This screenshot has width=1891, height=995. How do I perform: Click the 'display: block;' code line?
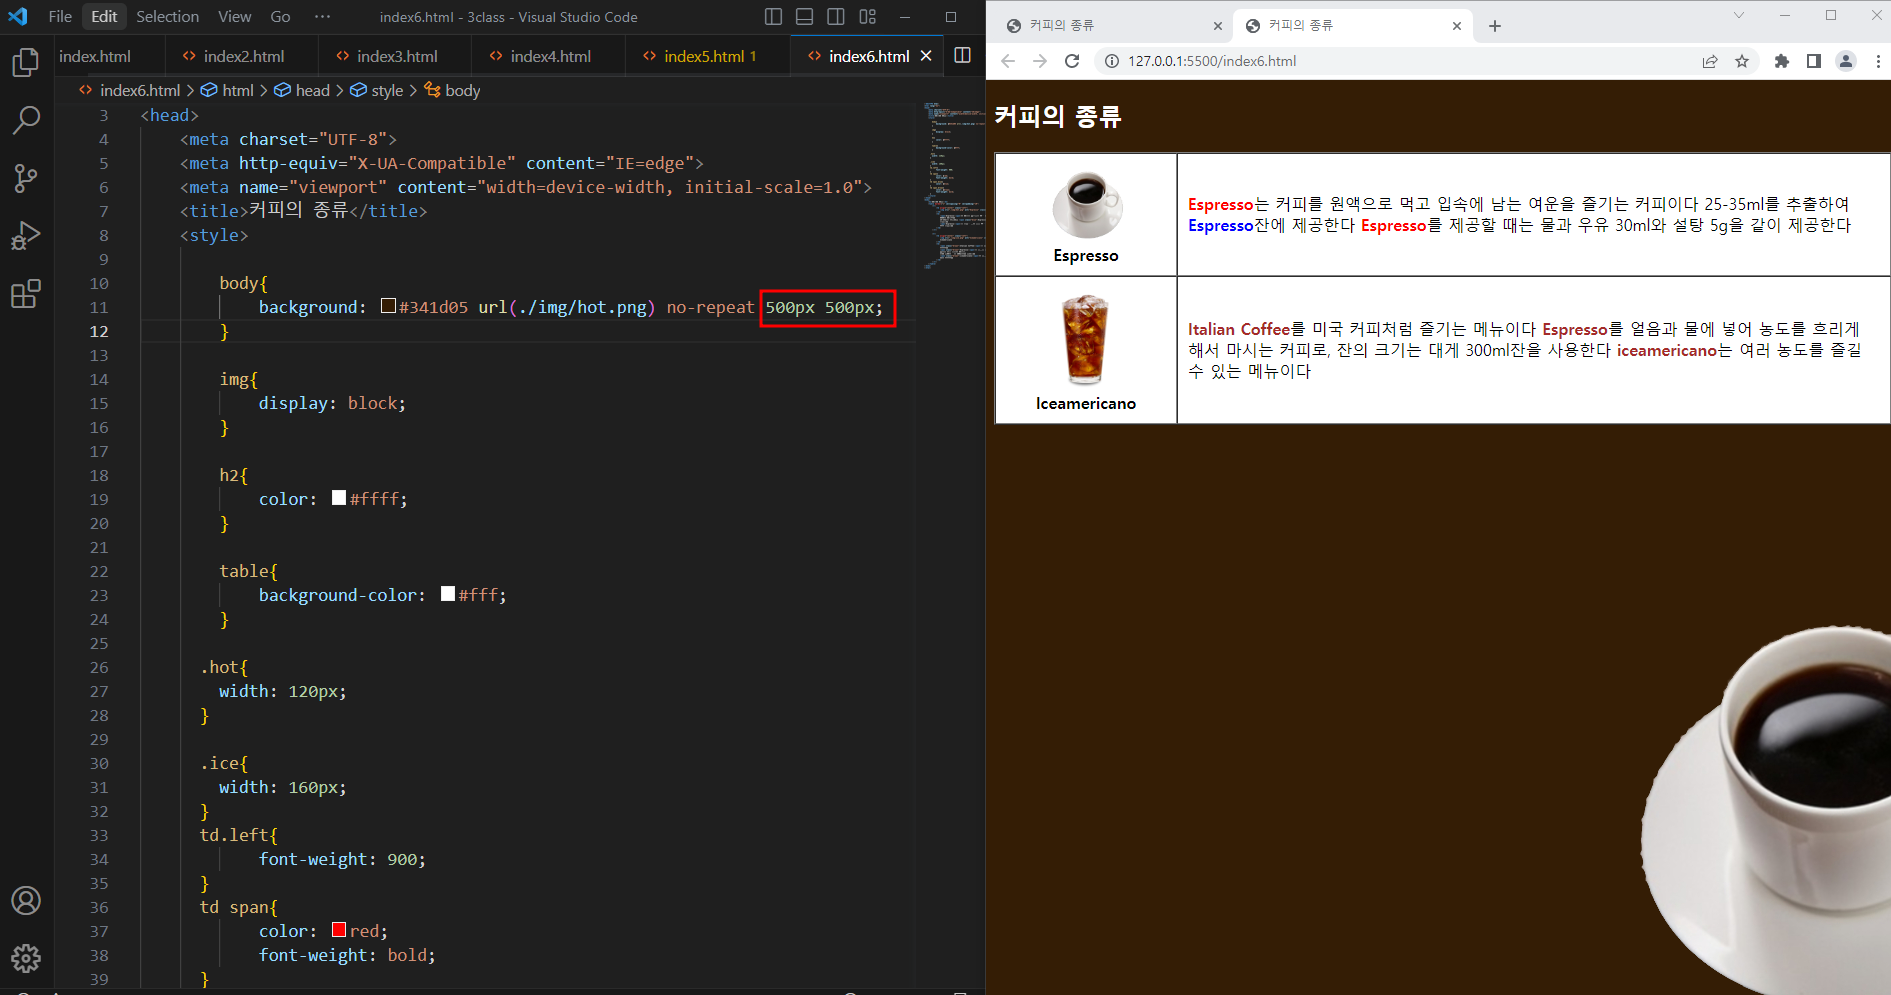pyautogui.click(x=332, y=403)
